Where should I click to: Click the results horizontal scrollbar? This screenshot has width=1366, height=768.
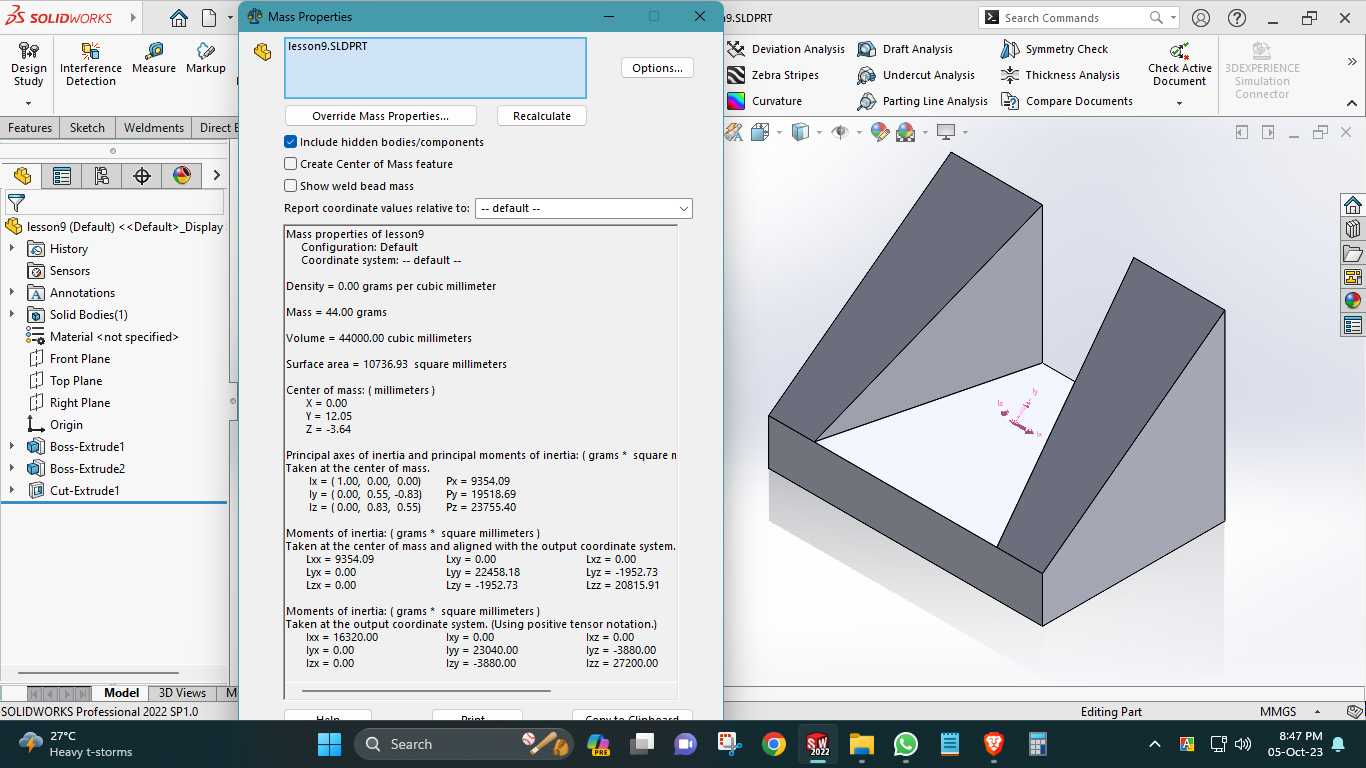pyautogui.click(x=426, y=690)
